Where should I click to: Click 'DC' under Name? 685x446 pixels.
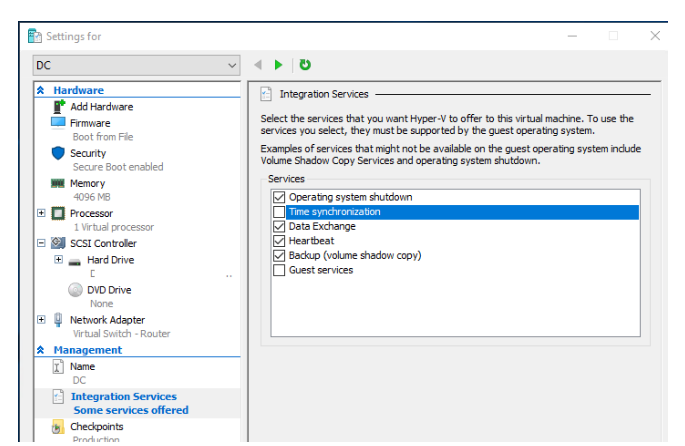[79, 380]
